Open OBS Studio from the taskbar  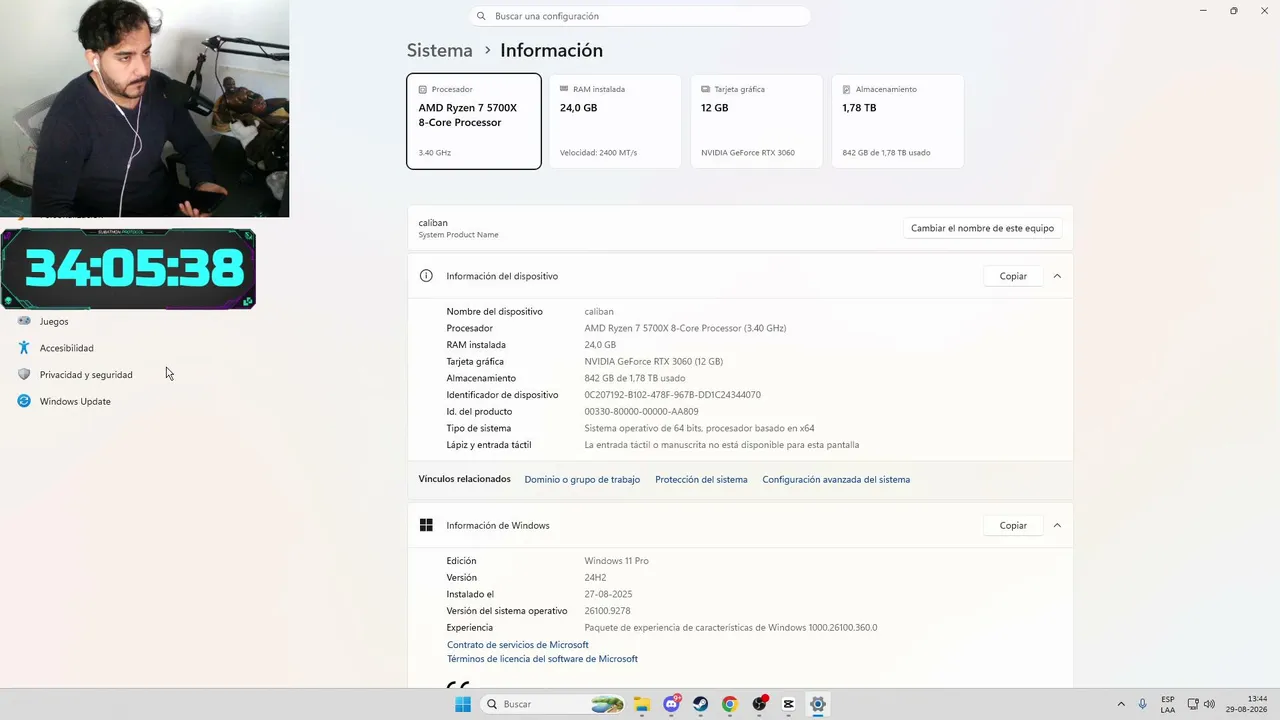760,704
